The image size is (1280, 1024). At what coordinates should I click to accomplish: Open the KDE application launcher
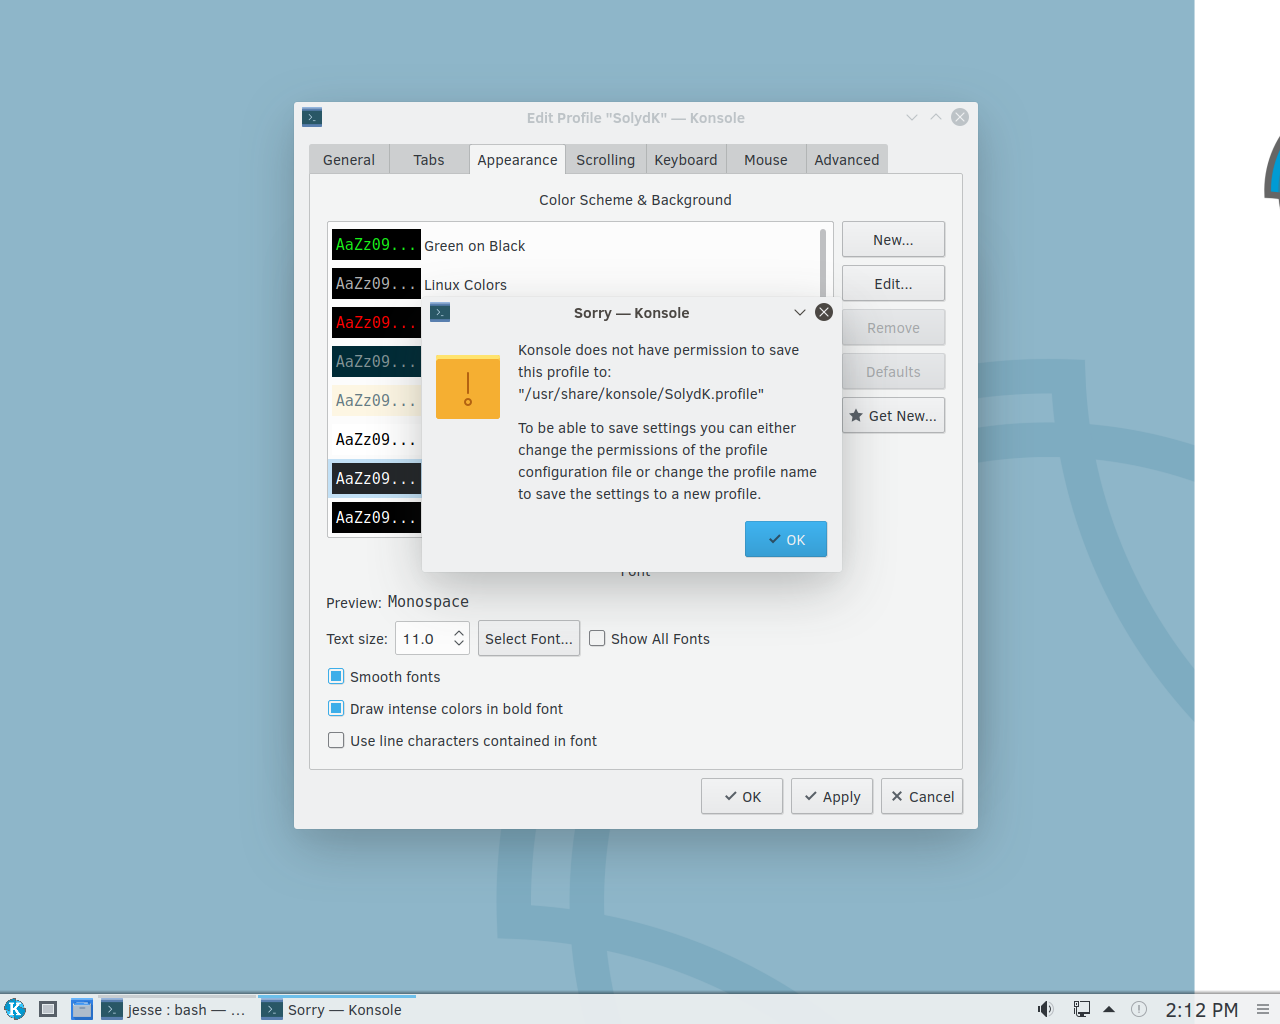coord(15,1009)
